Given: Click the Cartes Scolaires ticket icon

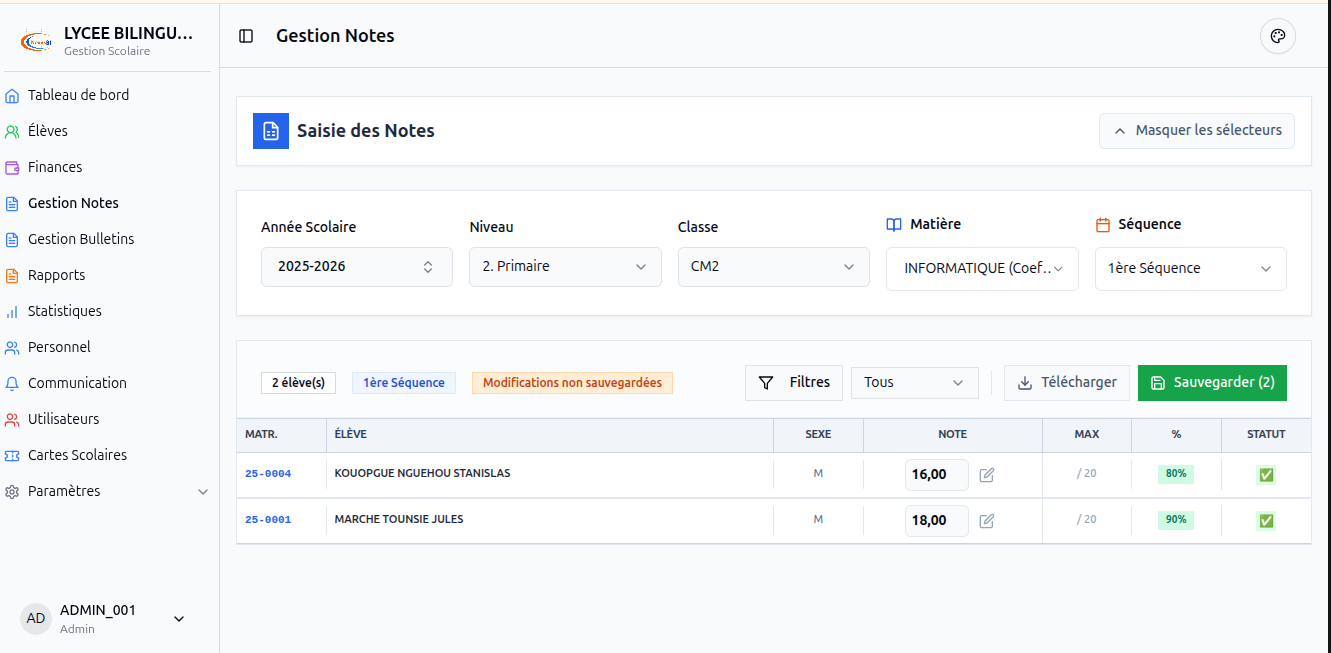Looking at the screenshot, I should (12, 456).
